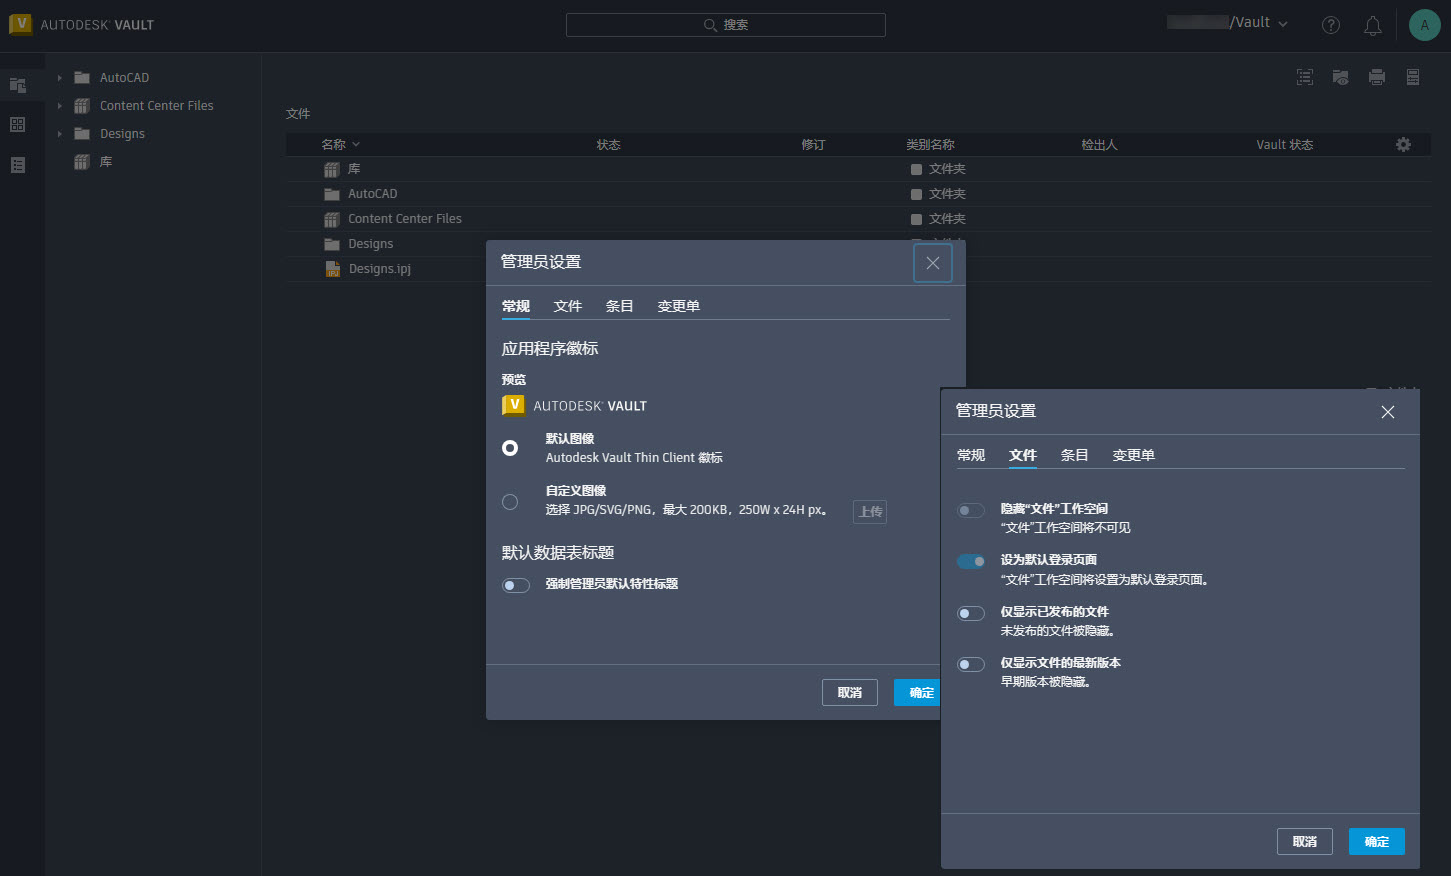The image size is (1451, 876).
Task: Click the sort chevron next to 名称 column
Action: (x=356, y=145)
